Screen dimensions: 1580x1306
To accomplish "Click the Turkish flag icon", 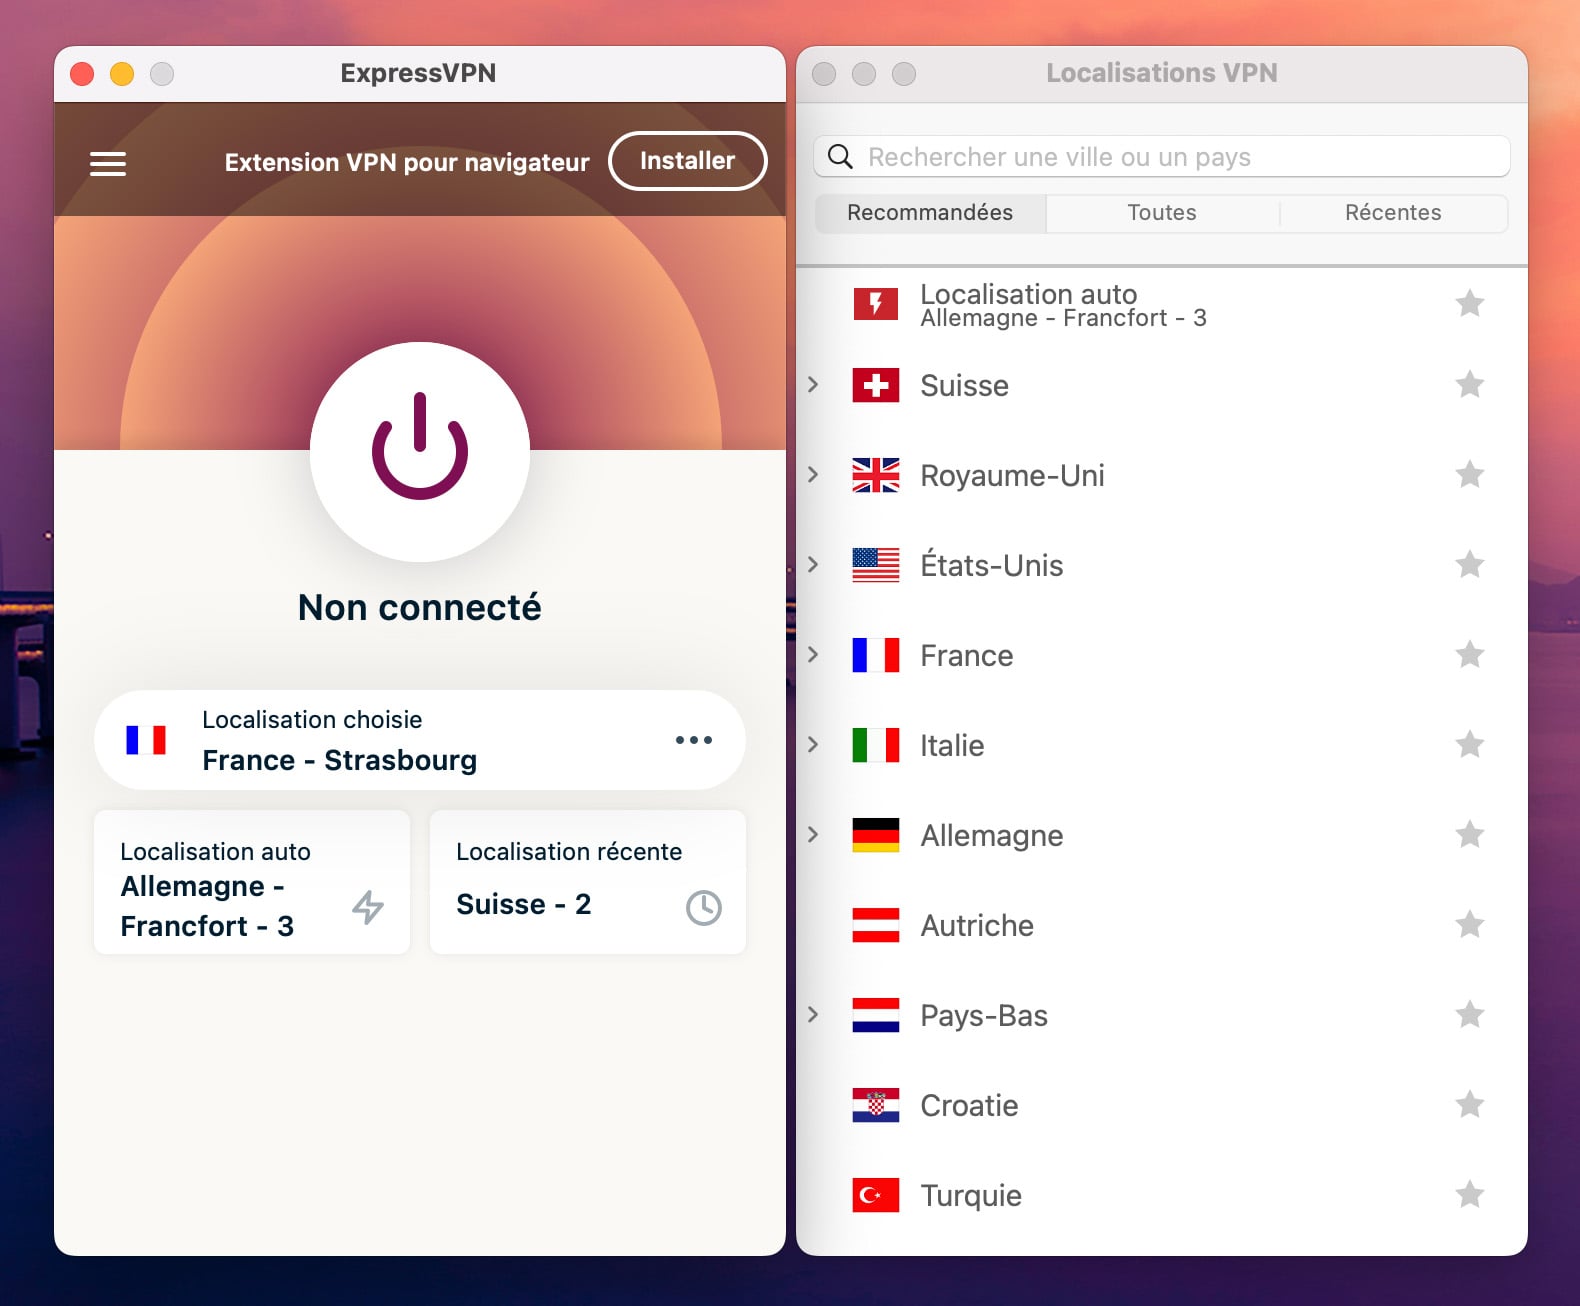I will coord(876,1195).
